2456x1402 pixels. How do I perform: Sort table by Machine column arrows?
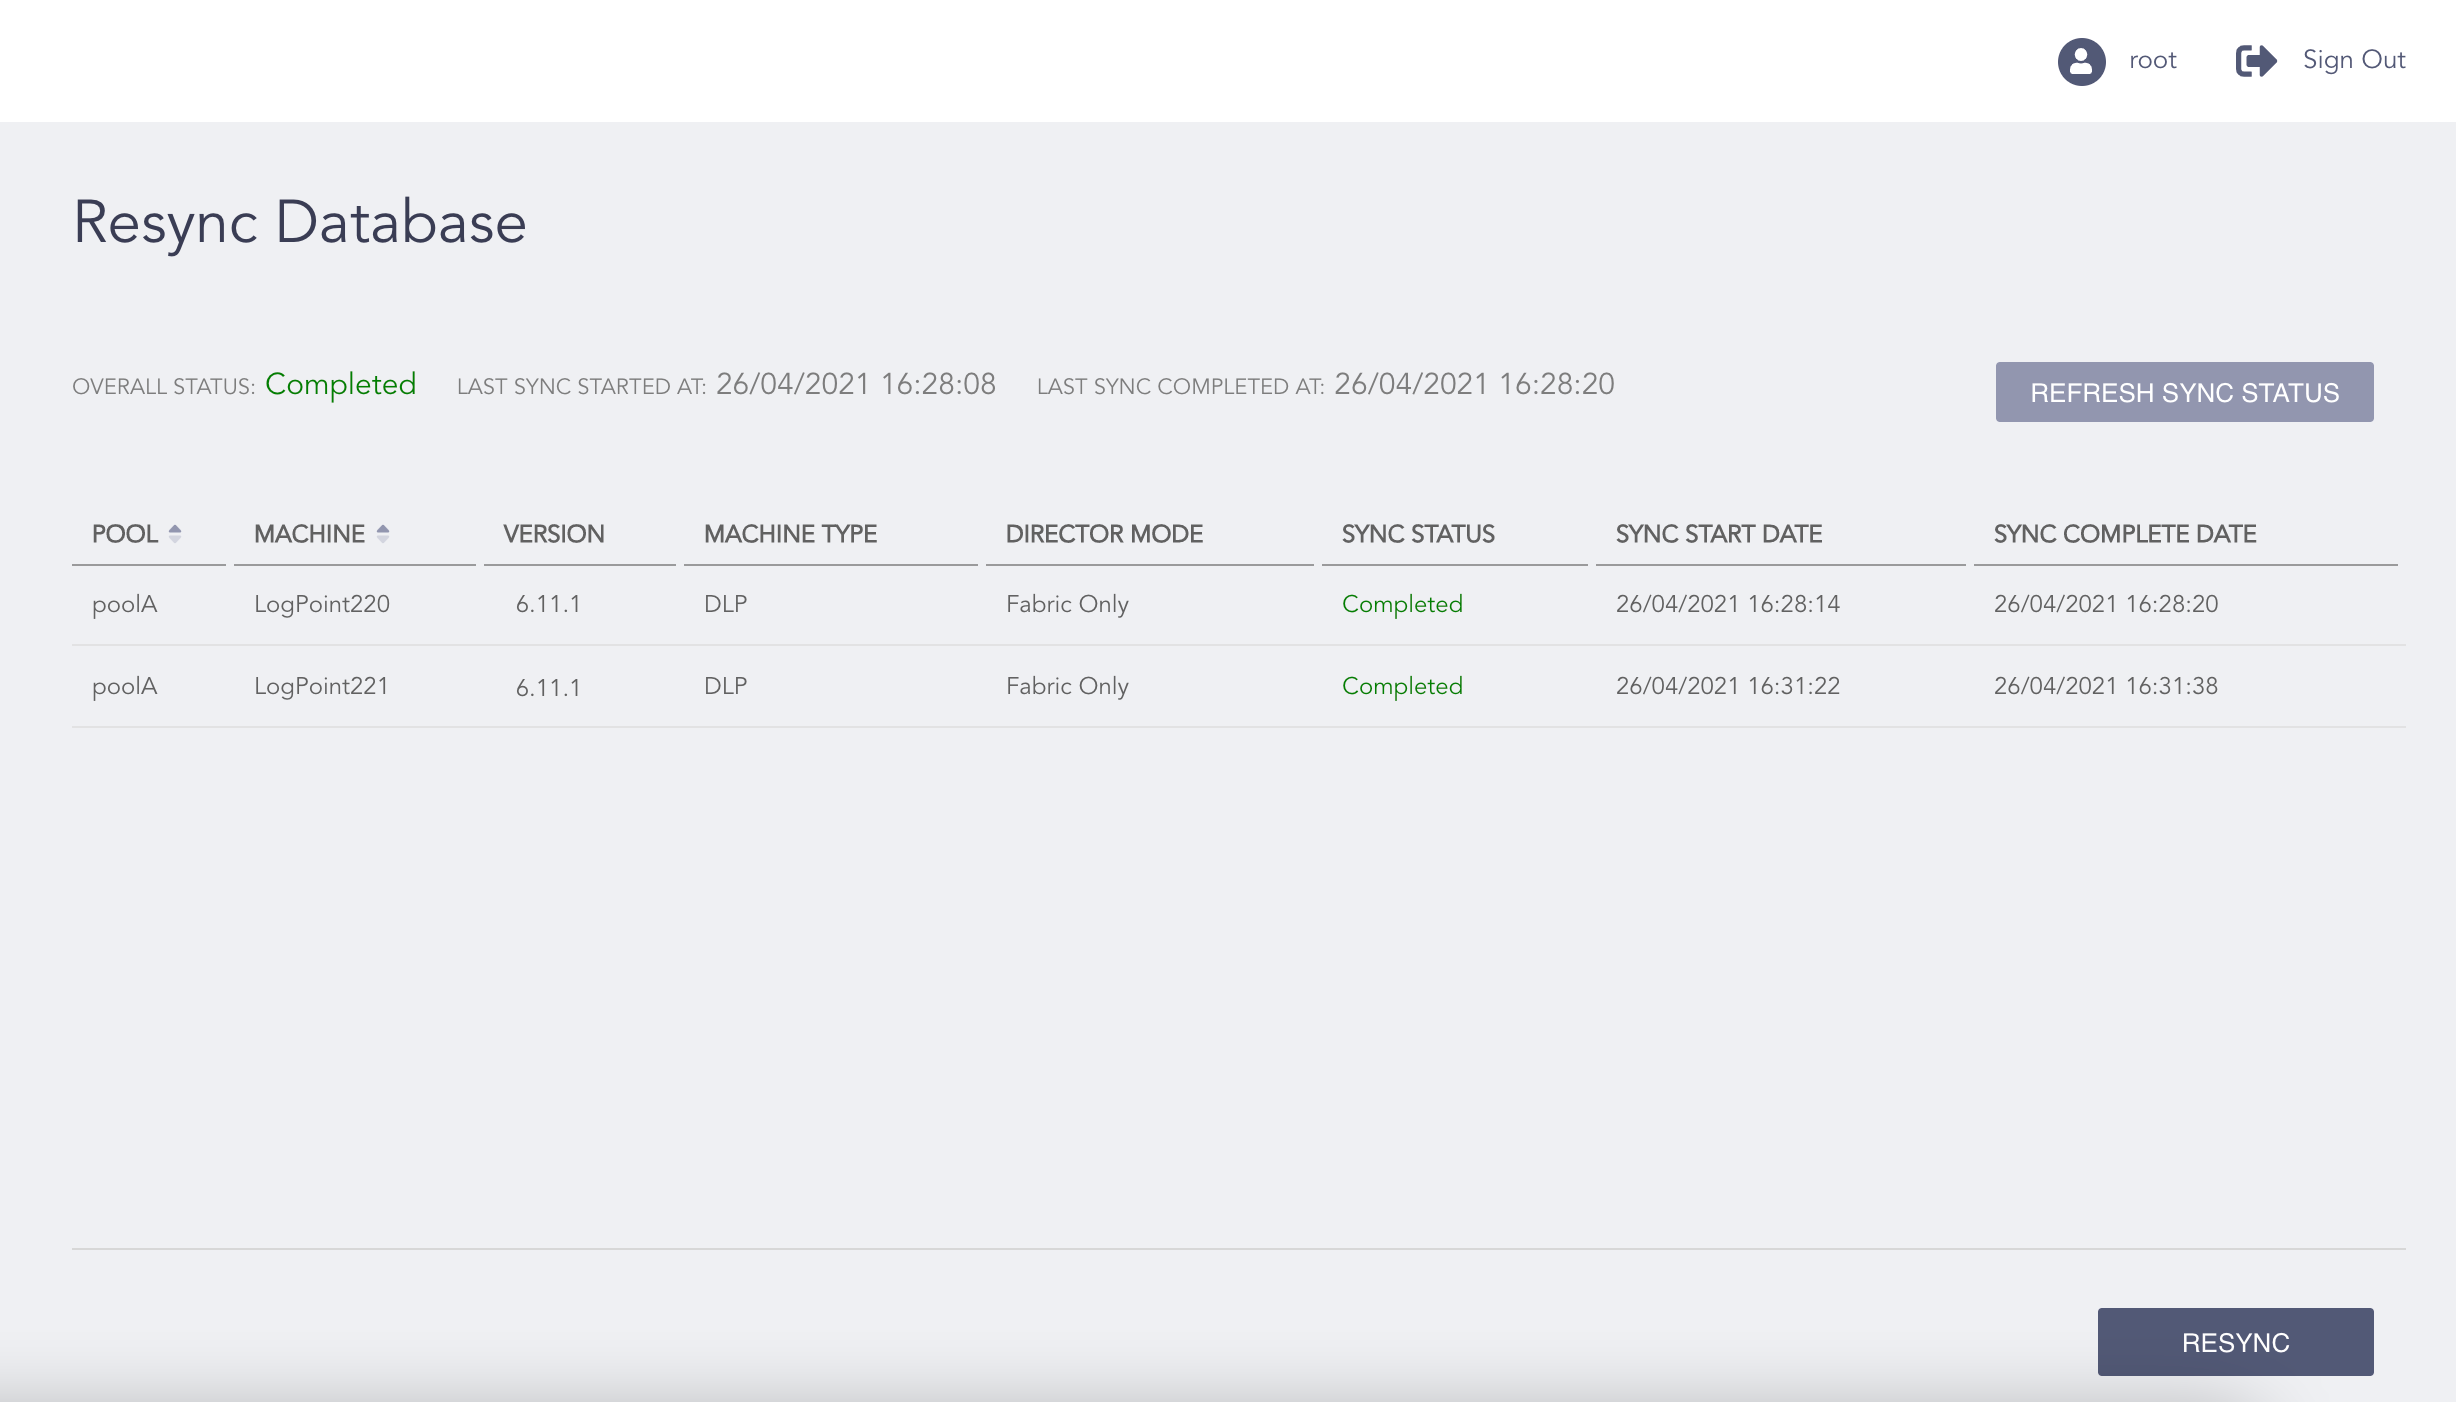[x=383, y=534]
